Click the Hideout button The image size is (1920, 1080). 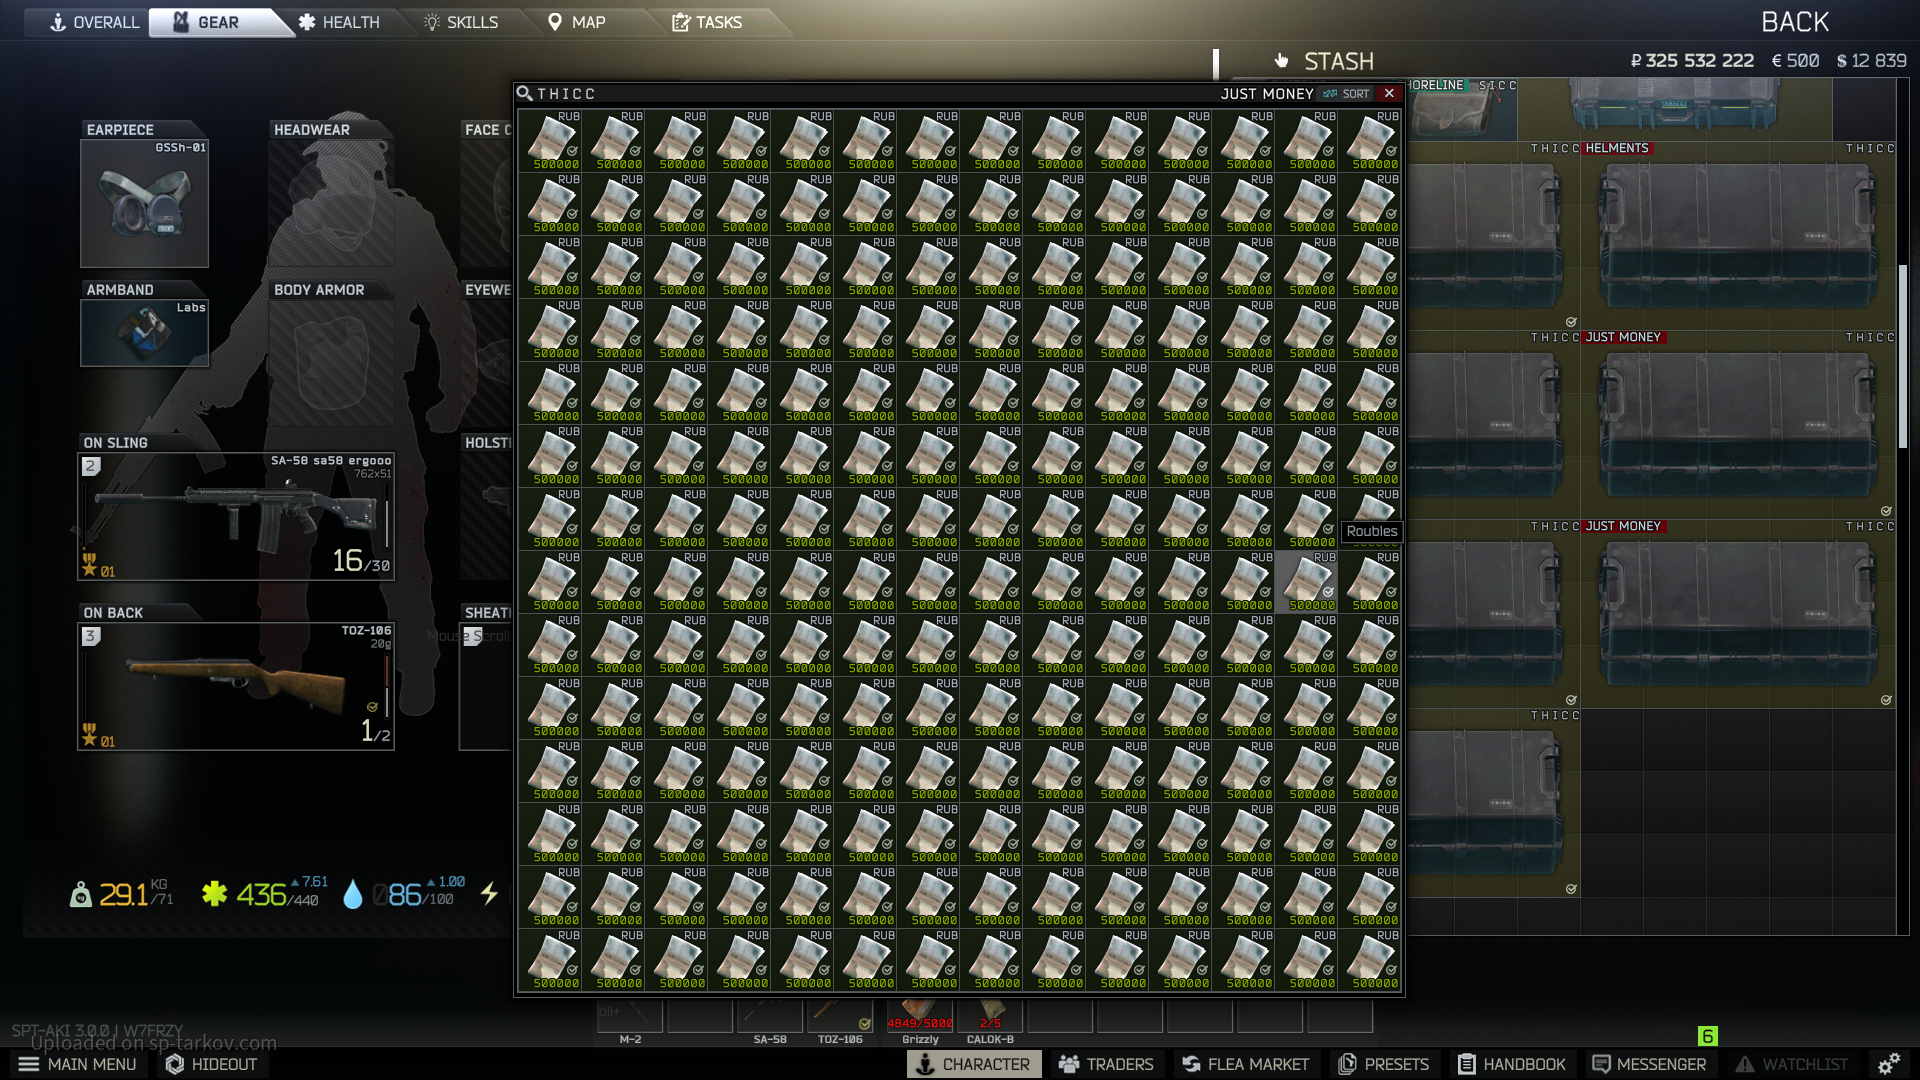211,1064
